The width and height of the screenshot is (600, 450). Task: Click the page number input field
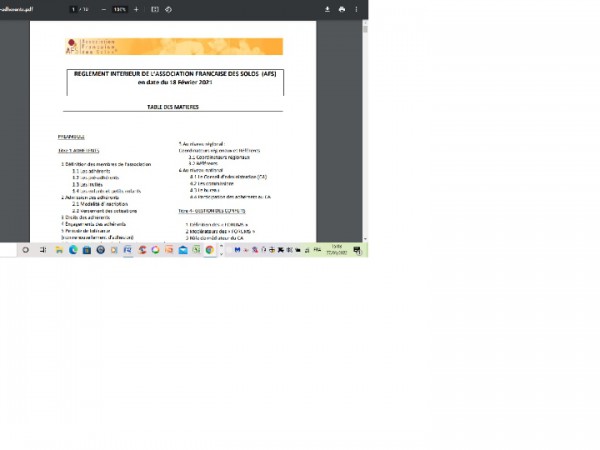pos(73,9)
